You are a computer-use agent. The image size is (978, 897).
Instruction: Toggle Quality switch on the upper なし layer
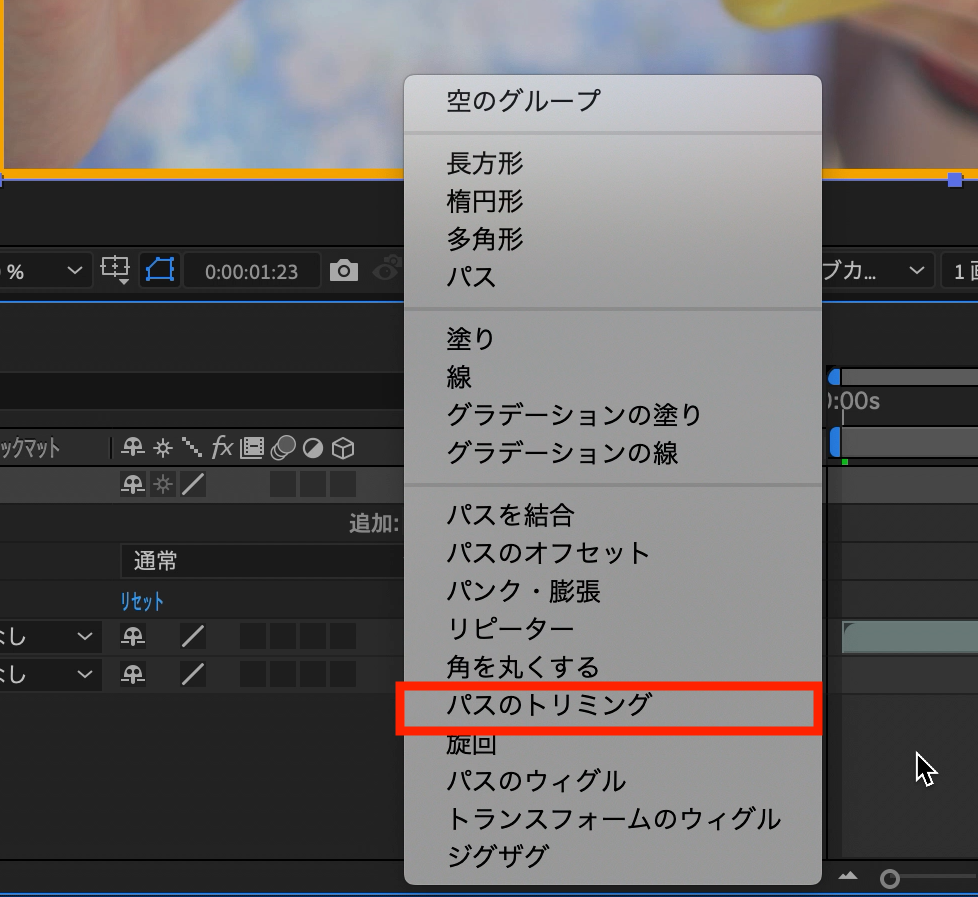[193, 637]
